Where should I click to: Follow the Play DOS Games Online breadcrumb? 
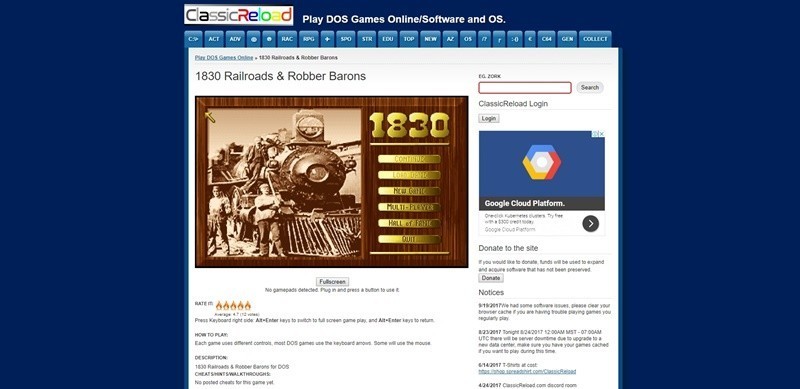click(x=224, y=58)
